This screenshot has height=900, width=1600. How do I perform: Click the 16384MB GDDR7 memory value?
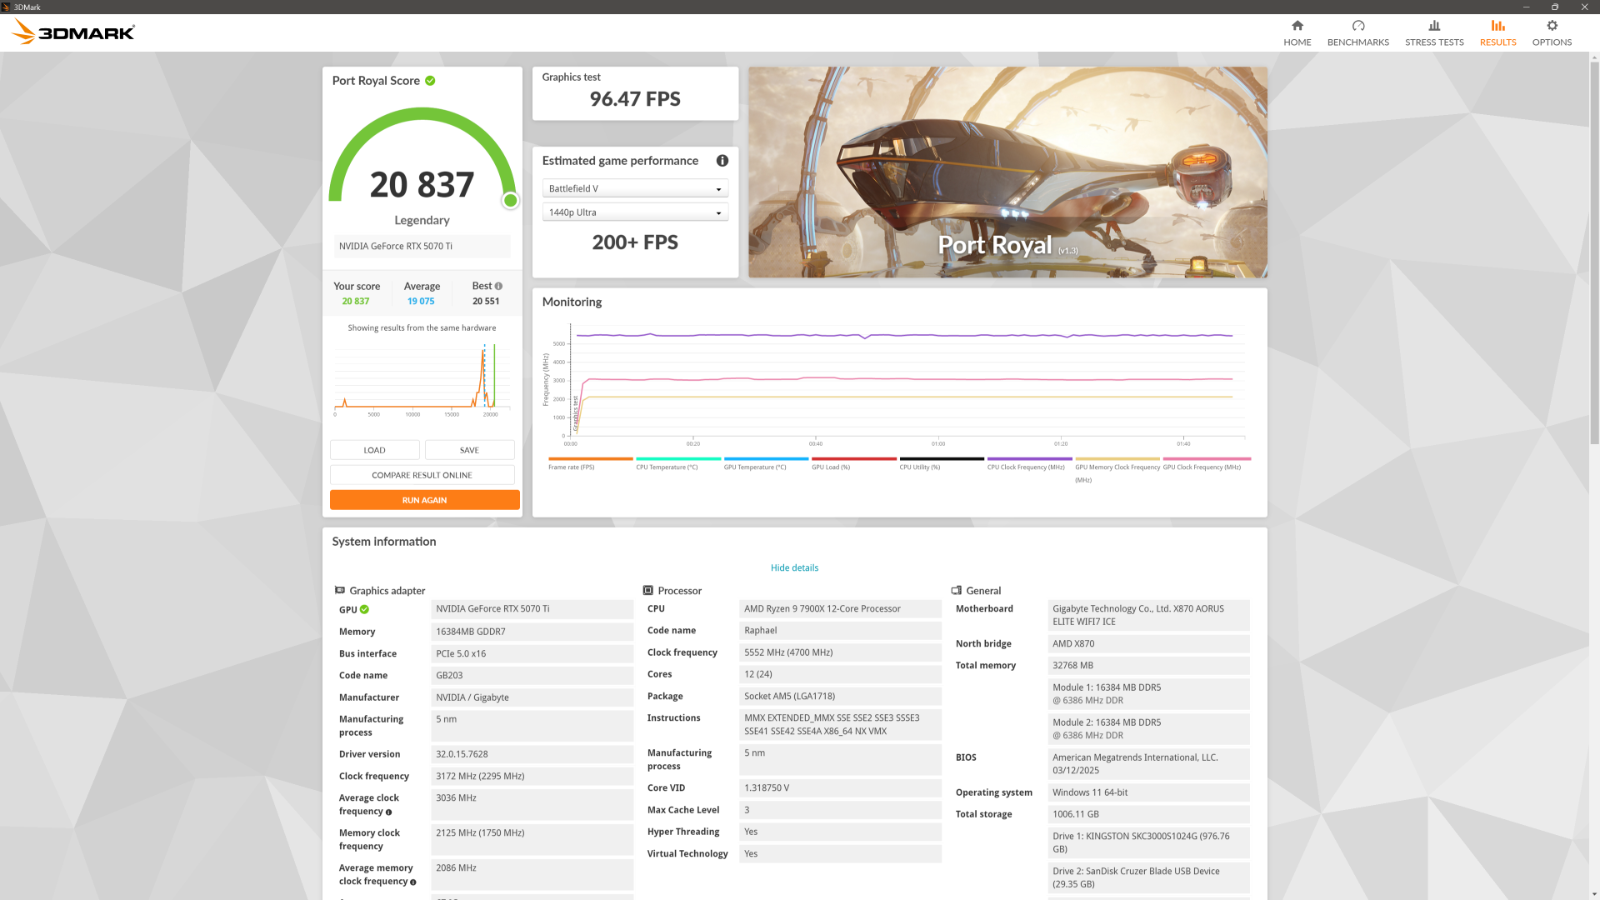pos(532,632)
